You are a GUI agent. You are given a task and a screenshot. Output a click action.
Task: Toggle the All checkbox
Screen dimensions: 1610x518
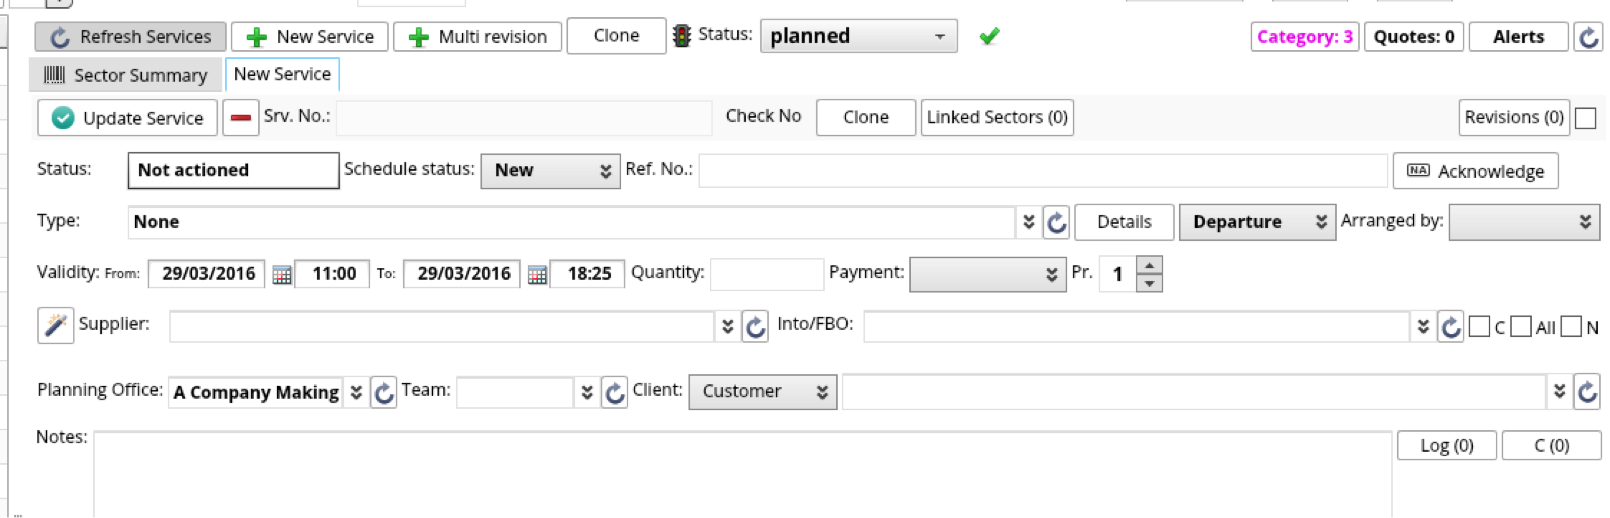tap(1521, 327)
